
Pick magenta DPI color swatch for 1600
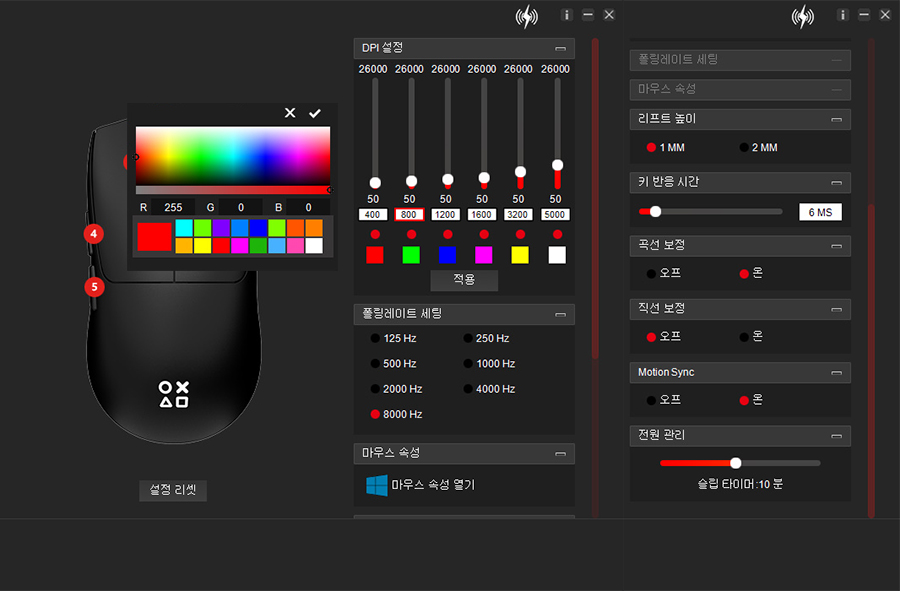483,255
